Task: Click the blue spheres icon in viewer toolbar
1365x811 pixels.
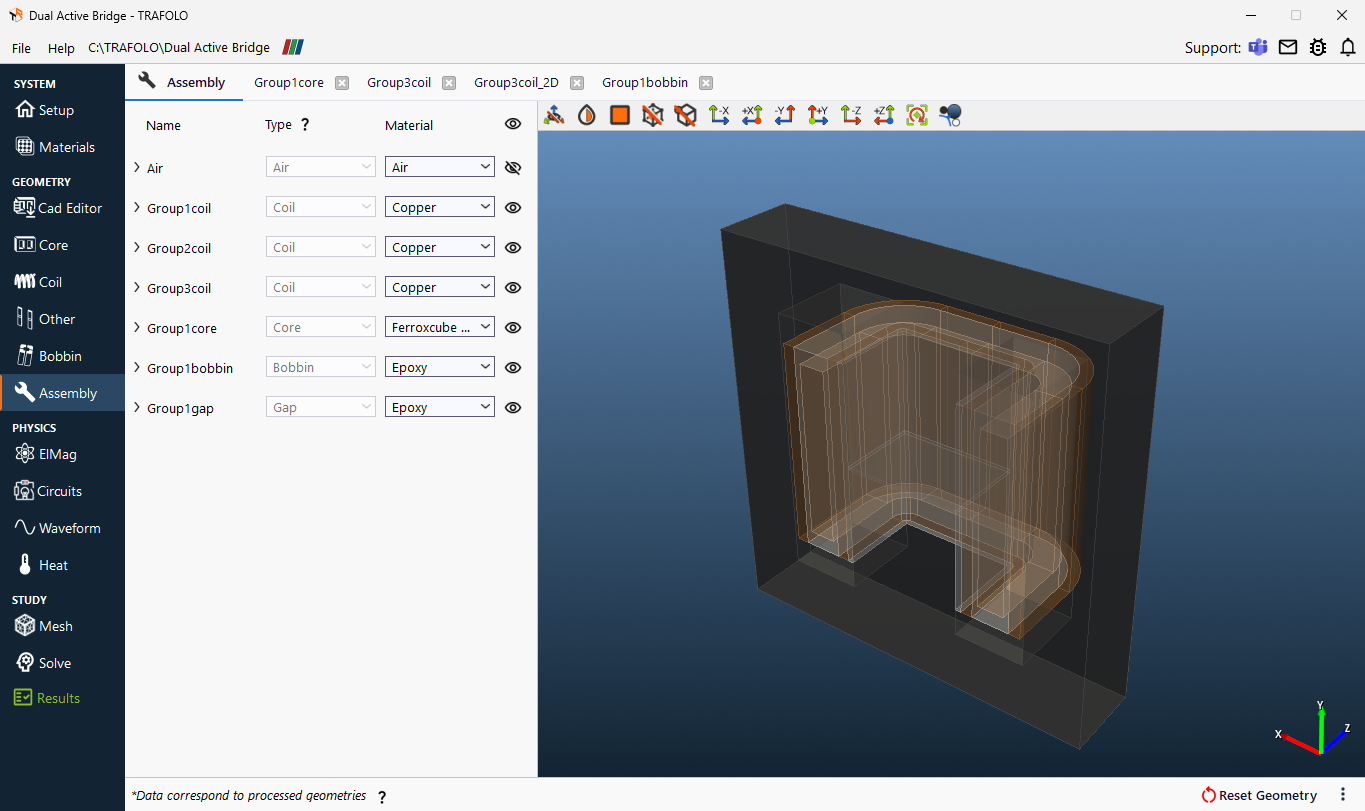Action: [950, 115]
